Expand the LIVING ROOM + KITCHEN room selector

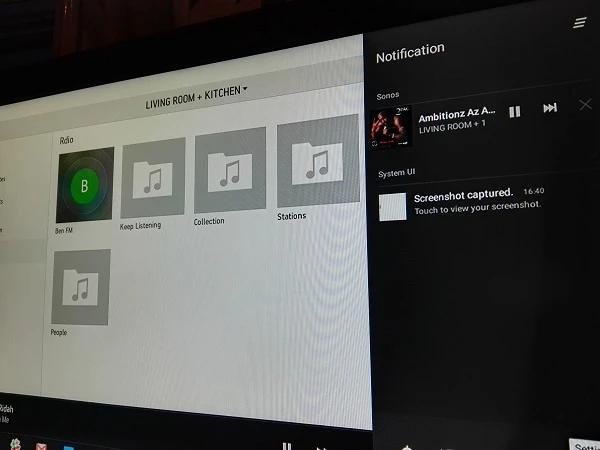[x=197, y=93]
